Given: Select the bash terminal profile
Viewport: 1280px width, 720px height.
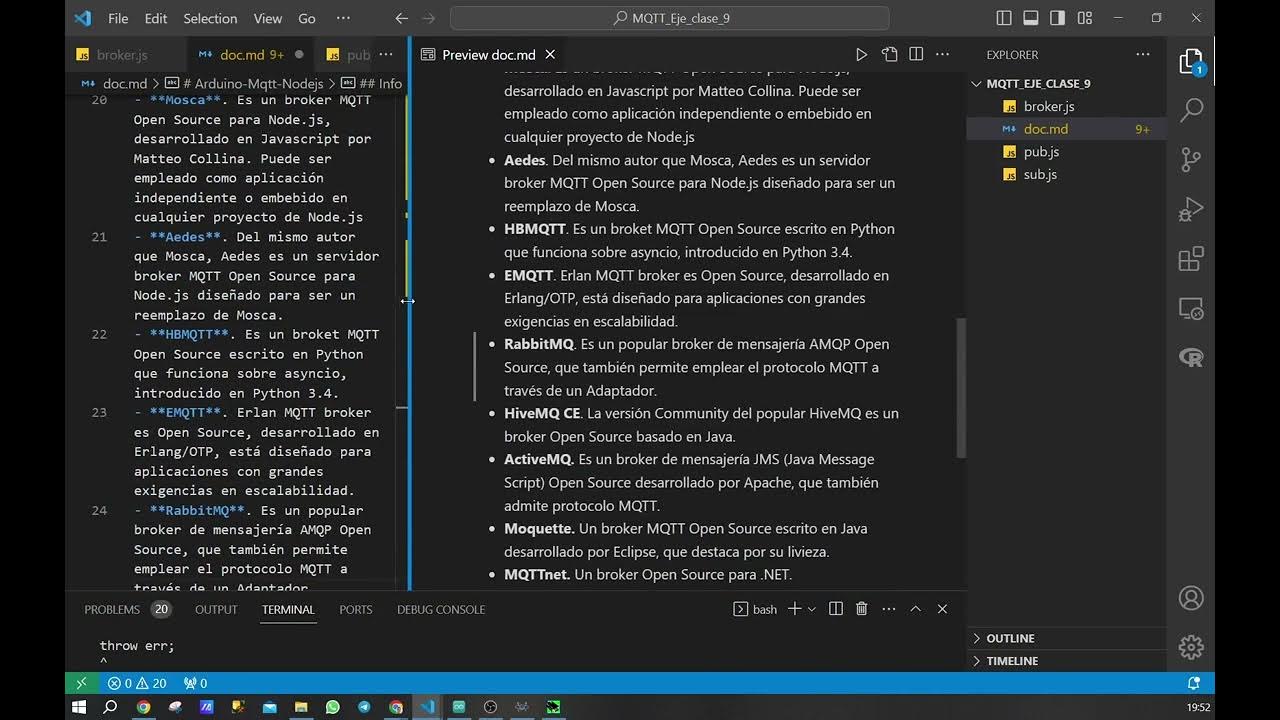Looking at the screenshot, I should (755, 609).
